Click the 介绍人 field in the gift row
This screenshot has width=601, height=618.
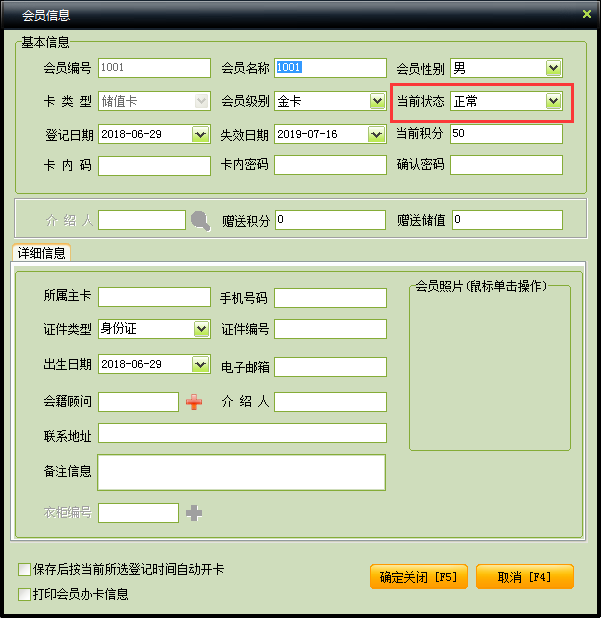[142, 220]
